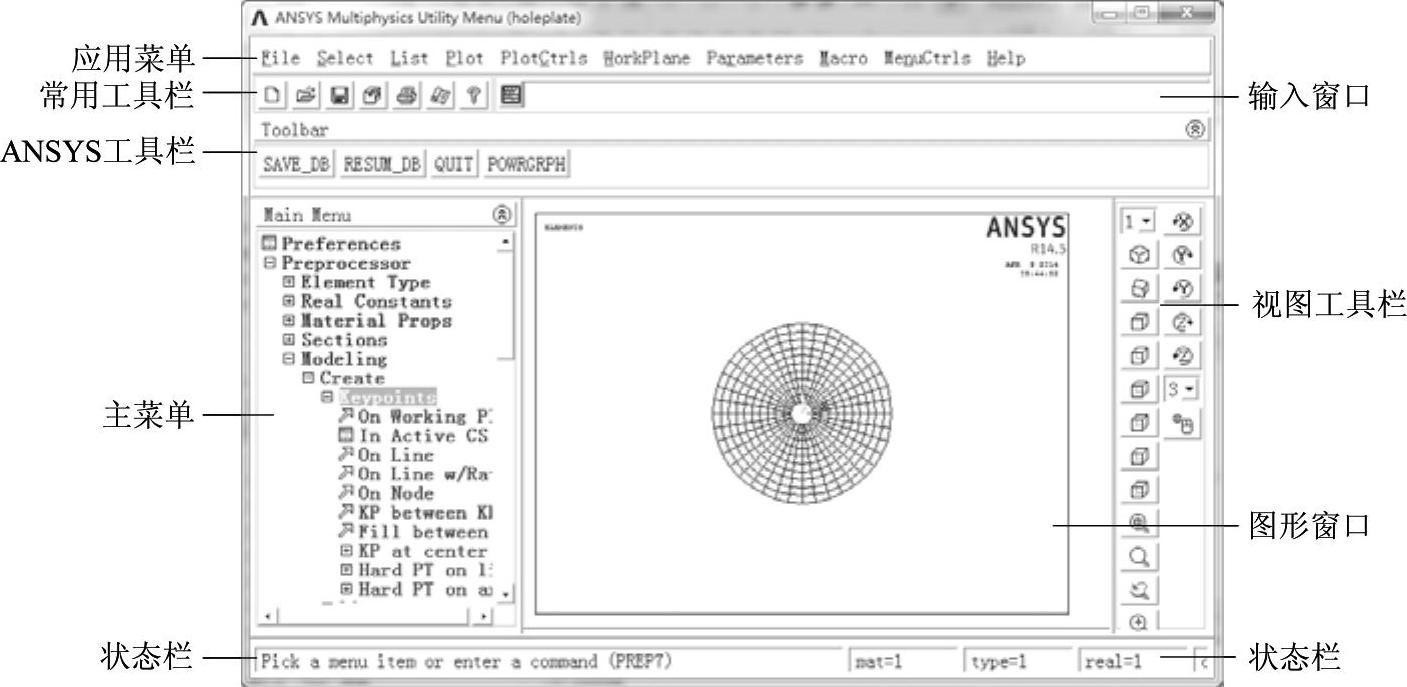Collapse the Modeling tree node
This screenshot has width=1407, height=687.
click(x=289, y=359)
